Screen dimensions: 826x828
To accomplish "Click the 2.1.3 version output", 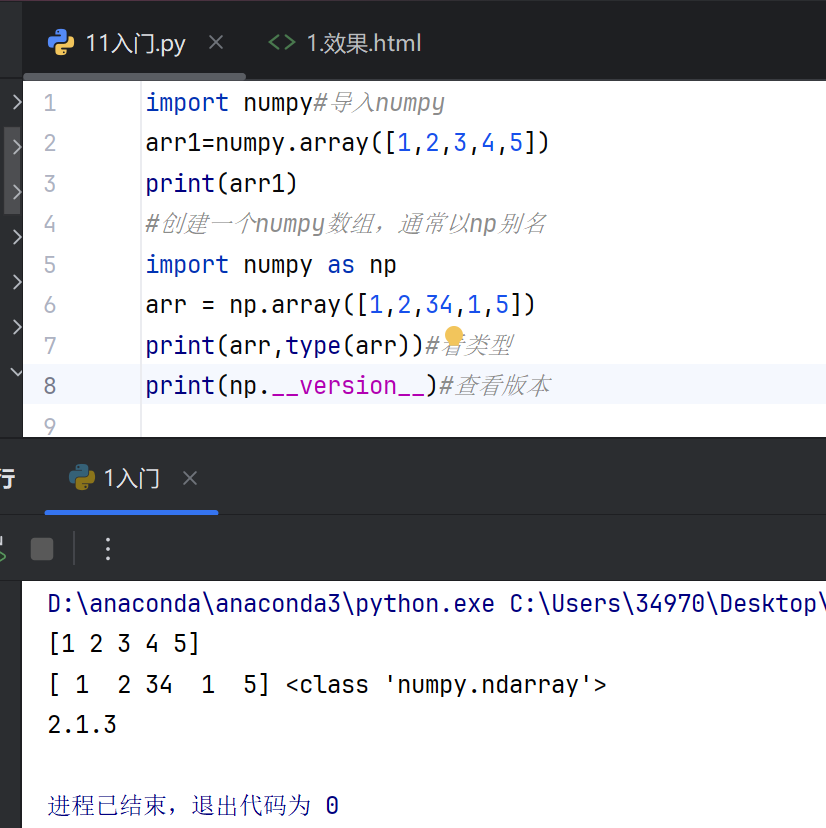I will click(82, 725).
